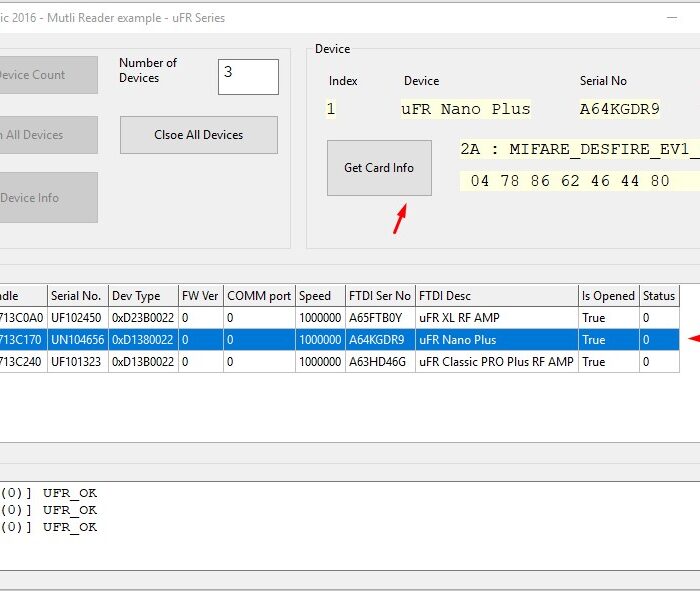This screenshot has width=700, height=591.
Task: Select the uFR Nano Plus table row
Action: click(x=339, y=340)
